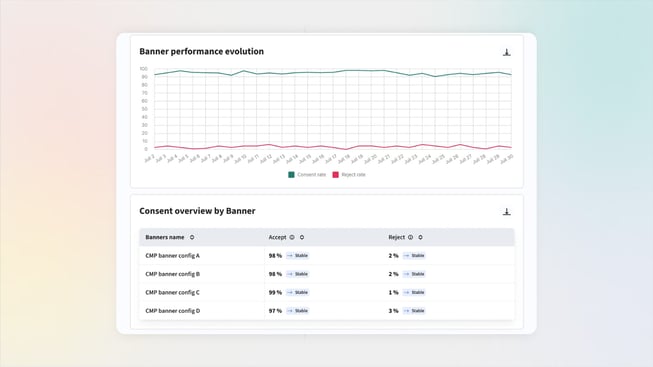Click Stable badge in config C reject cell
Screen dimensions: 653x367
pos(414,292)
